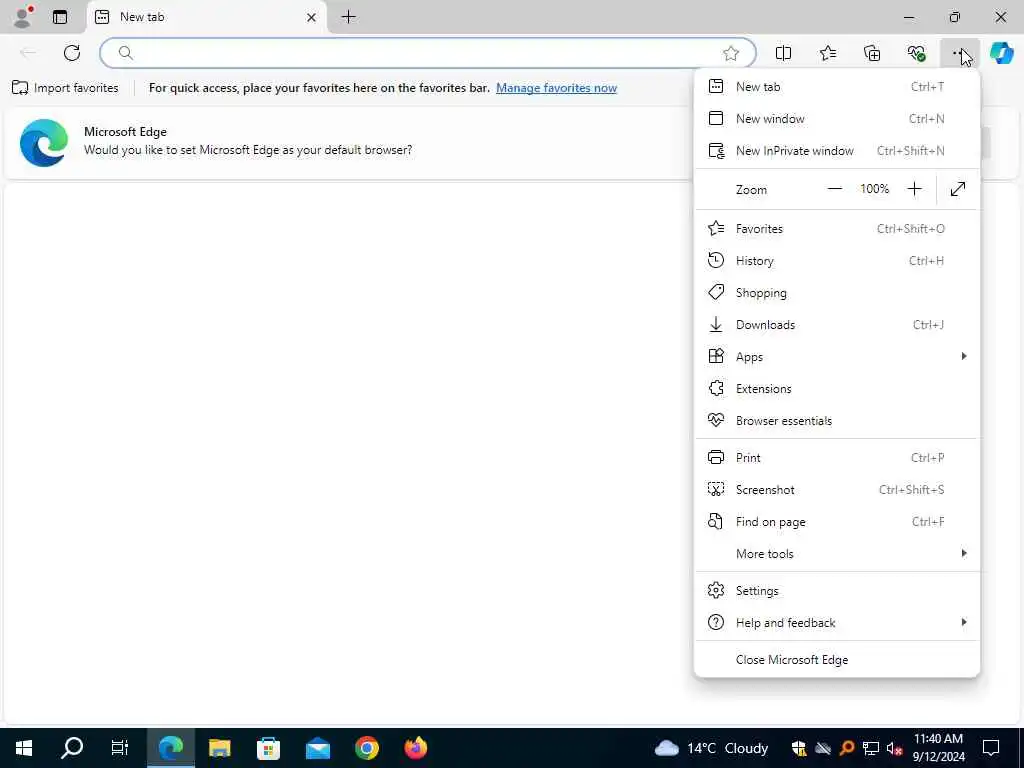Launch Google Chrome from the taskbar
This screenshot has height=768, width=1024.
(366, 748)
